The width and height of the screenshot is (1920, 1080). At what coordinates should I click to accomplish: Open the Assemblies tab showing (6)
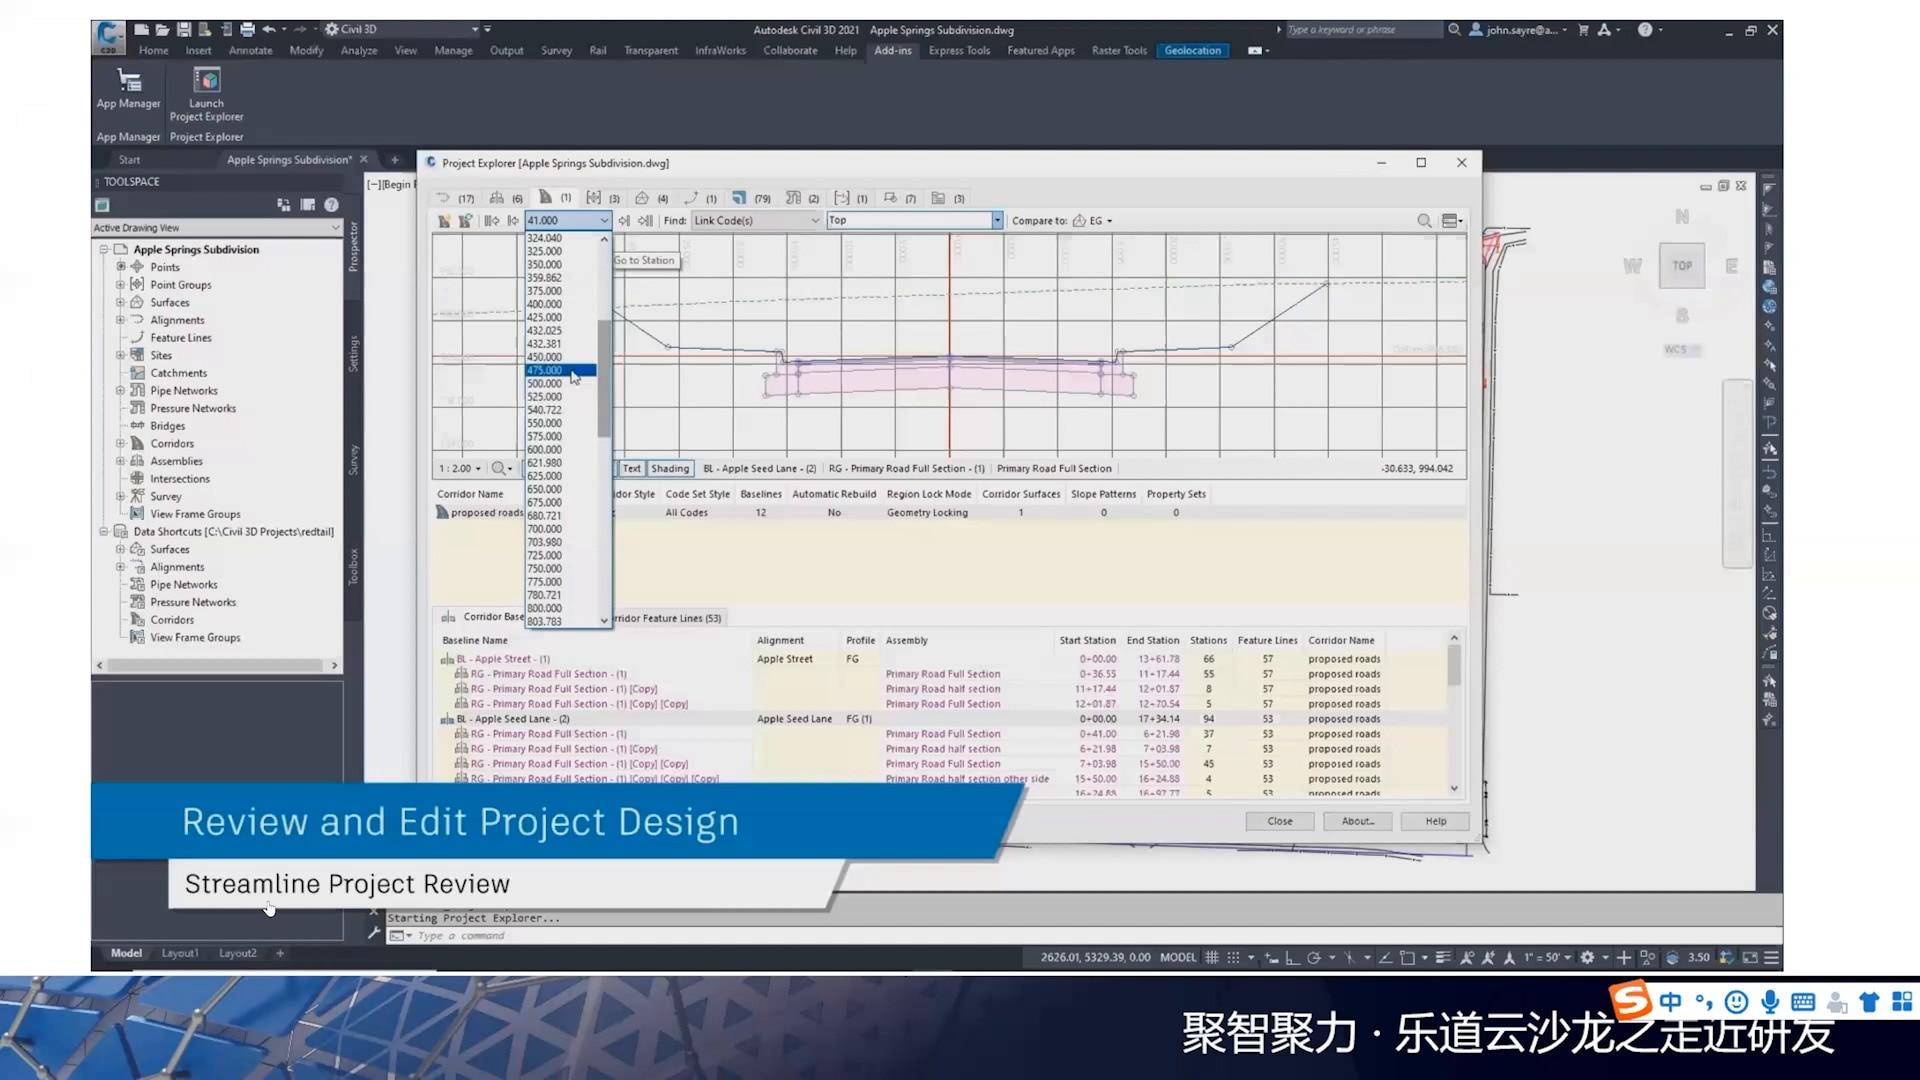coord(506,198)
